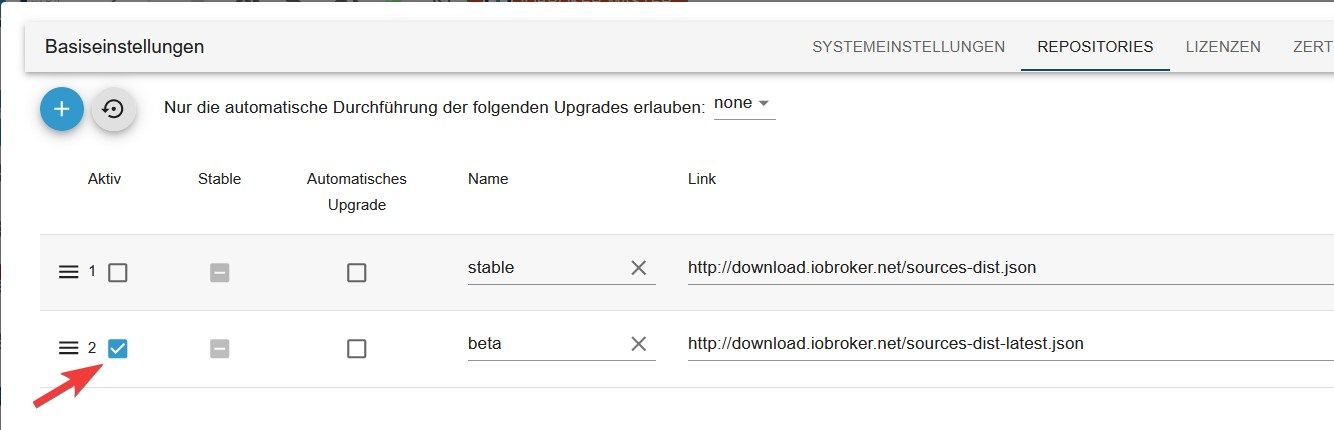This screenshot has width=1334, height=430.
Task: Open the Lizenzen tab
Action: (x=1223, y=47)
